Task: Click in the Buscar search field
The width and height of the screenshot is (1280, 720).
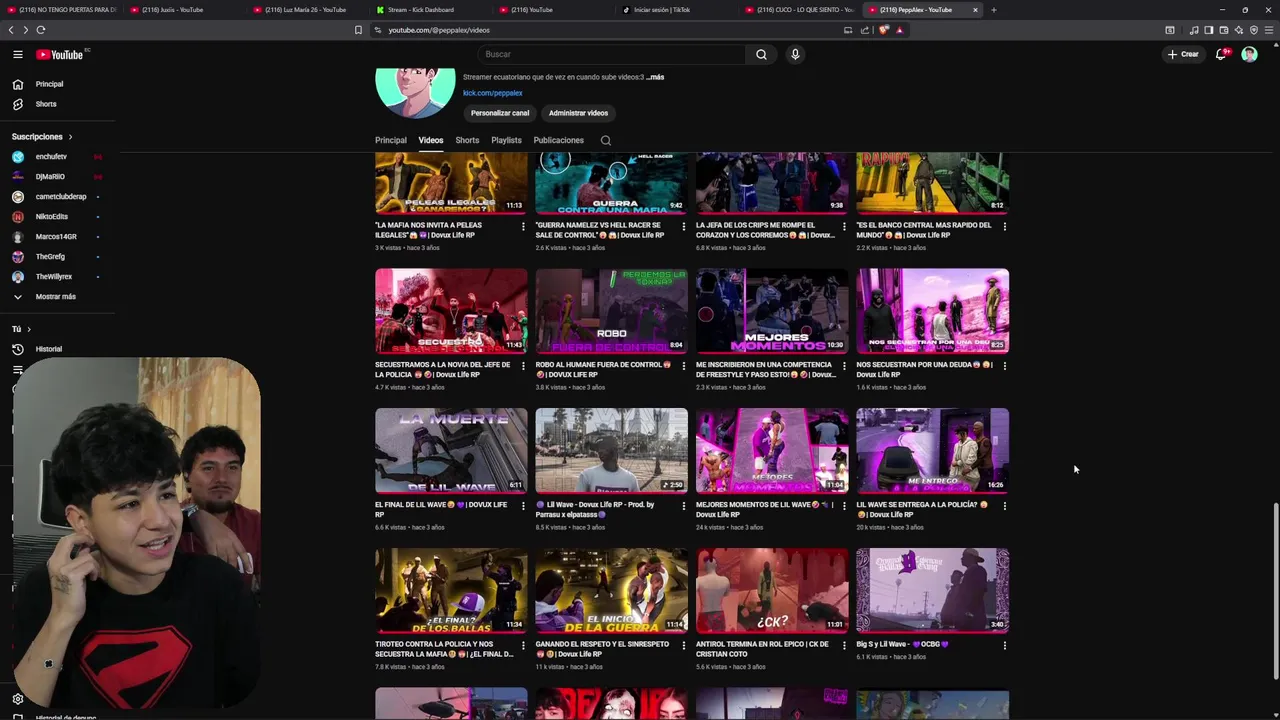Action: [611, 54]
